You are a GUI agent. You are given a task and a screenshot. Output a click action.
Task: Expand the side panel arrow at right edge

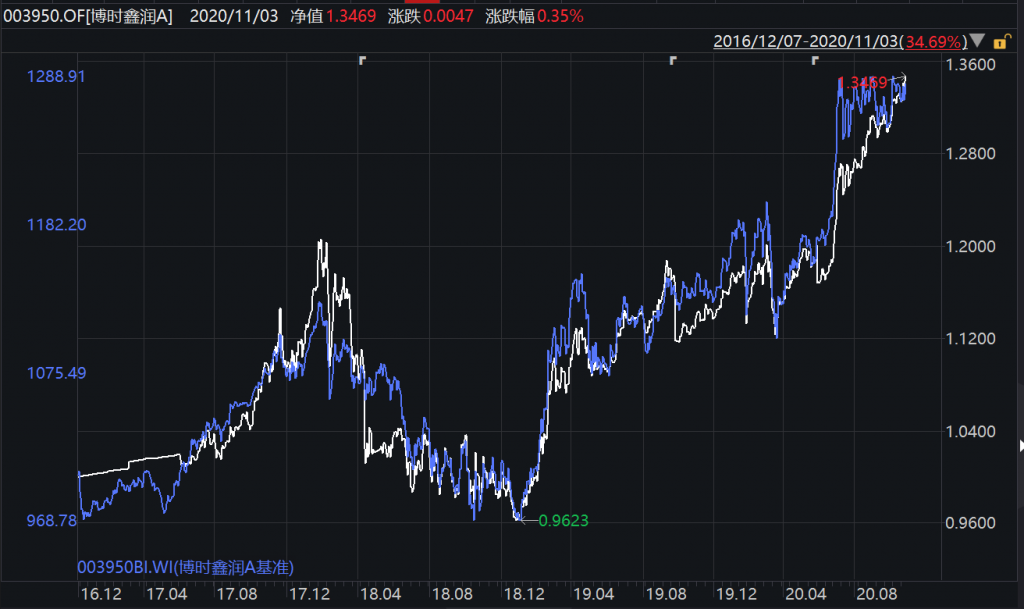(1020, 445)
